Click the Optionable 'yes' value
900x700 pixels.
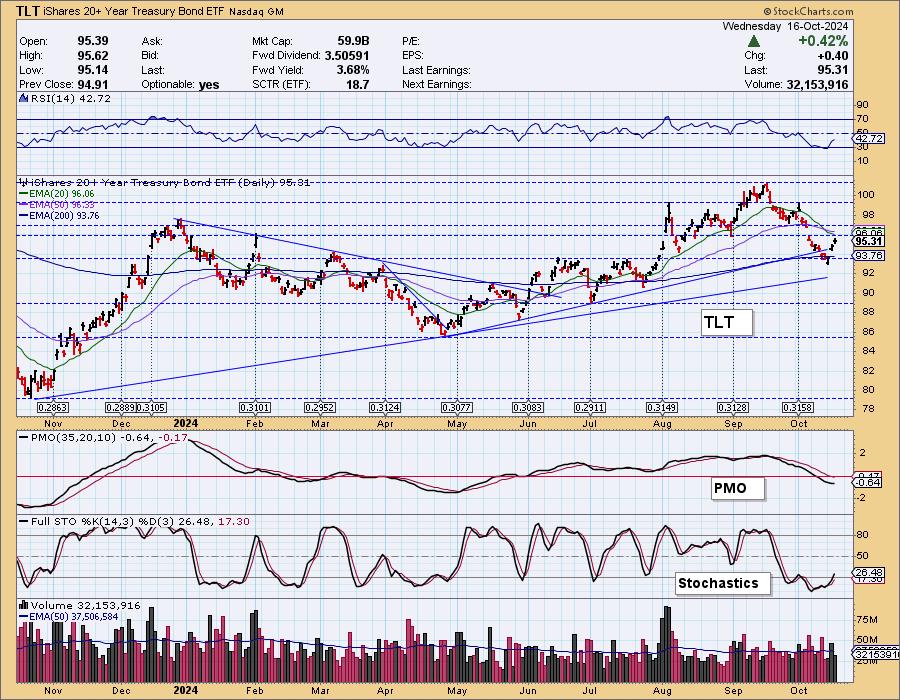pyautogui.click(x=209, y=84)
